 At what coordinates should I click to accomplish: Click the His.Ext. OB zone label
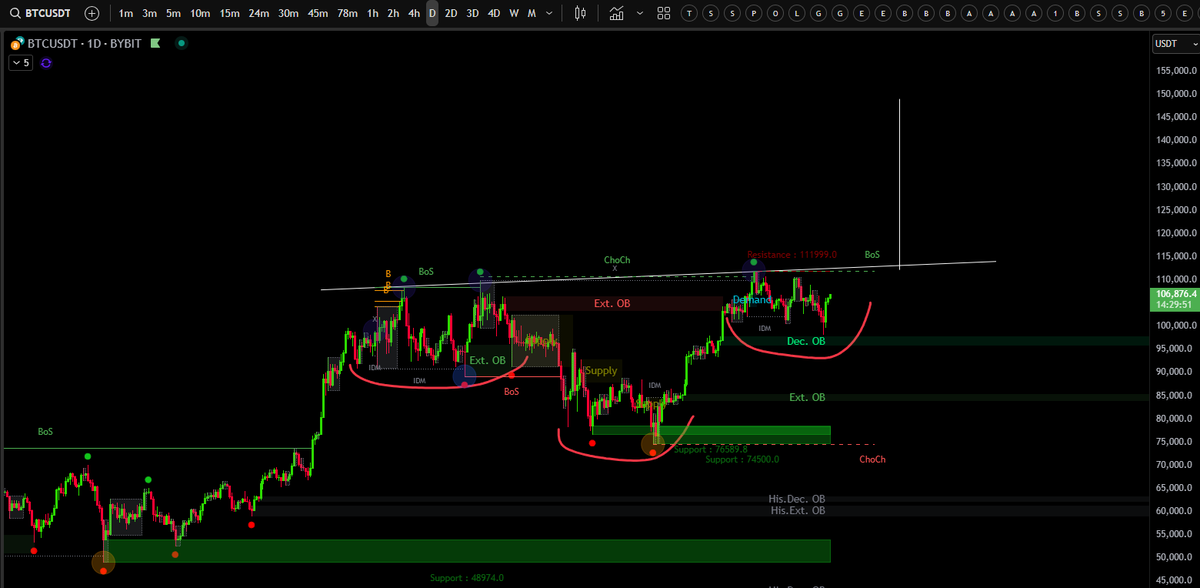click(798, 511)
